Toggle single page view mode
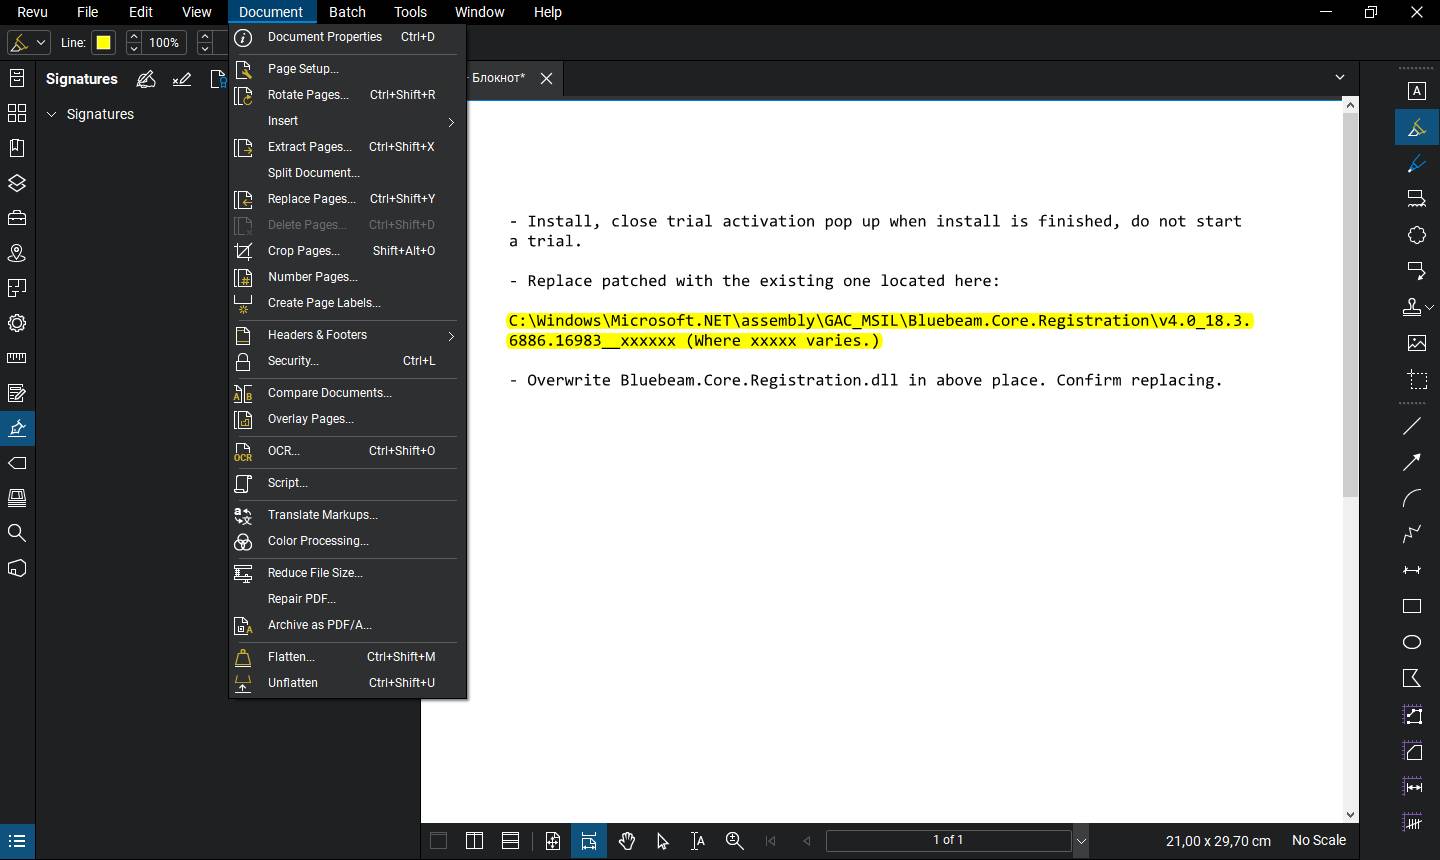The image size is (1440, 860). click(x=438, y=841)
